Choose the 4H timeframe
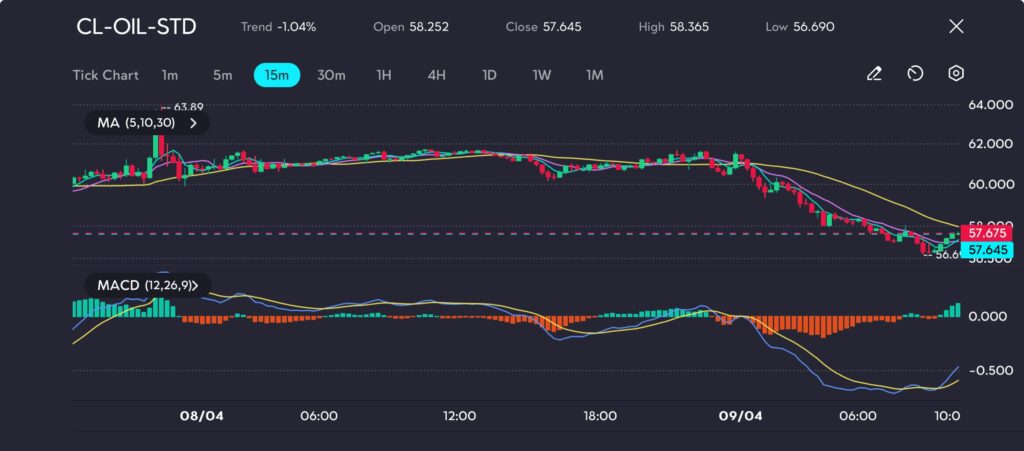Viewport: 1024px width, 451px height. [436, 75]
